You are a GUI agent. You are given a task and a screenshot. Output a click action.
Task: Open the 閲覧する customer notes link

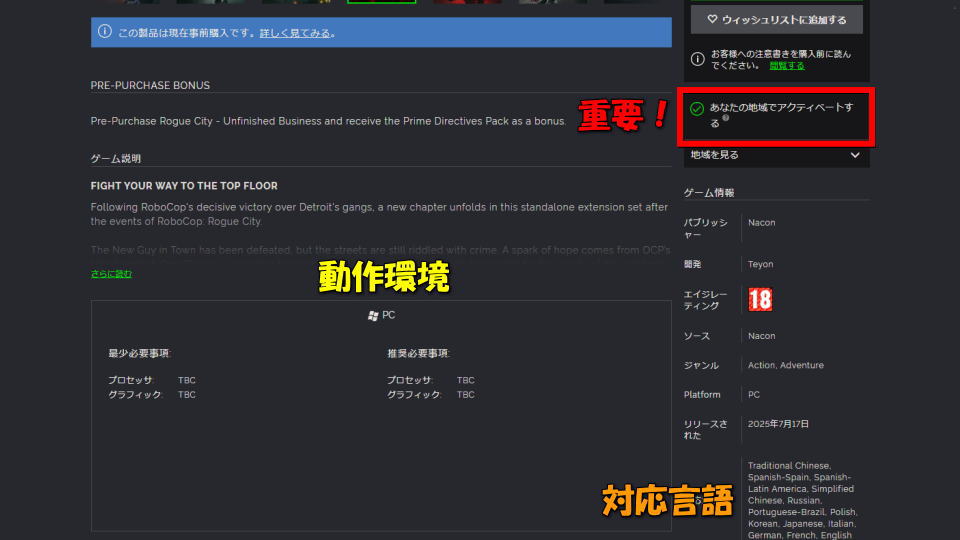tap(787, 66)
